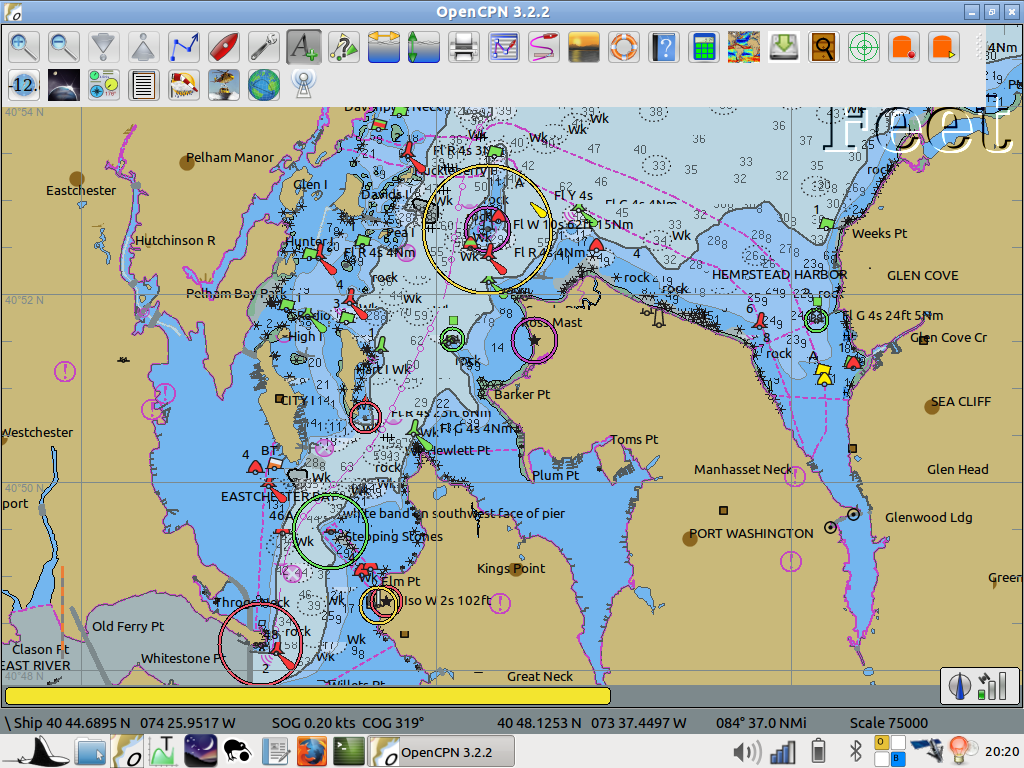Switch desktops using workspace pager
Image resolution: width=1024 pixels, height=768 pixels.
889,751
